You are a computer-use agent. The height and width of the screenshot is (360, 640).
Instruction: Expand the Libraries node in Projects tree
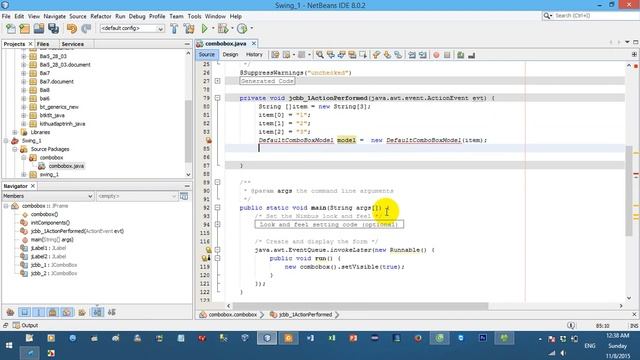(x=15, y=132)
